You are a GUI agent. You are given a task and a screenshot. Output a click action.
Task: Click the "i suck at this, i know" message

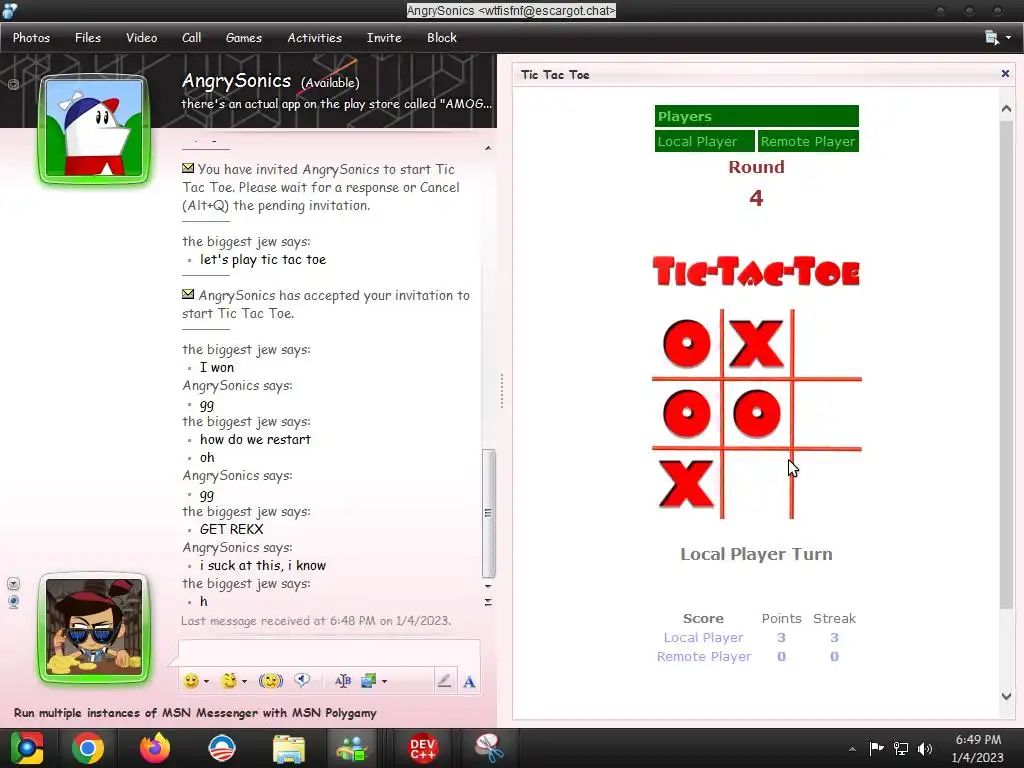pos(263,566)
